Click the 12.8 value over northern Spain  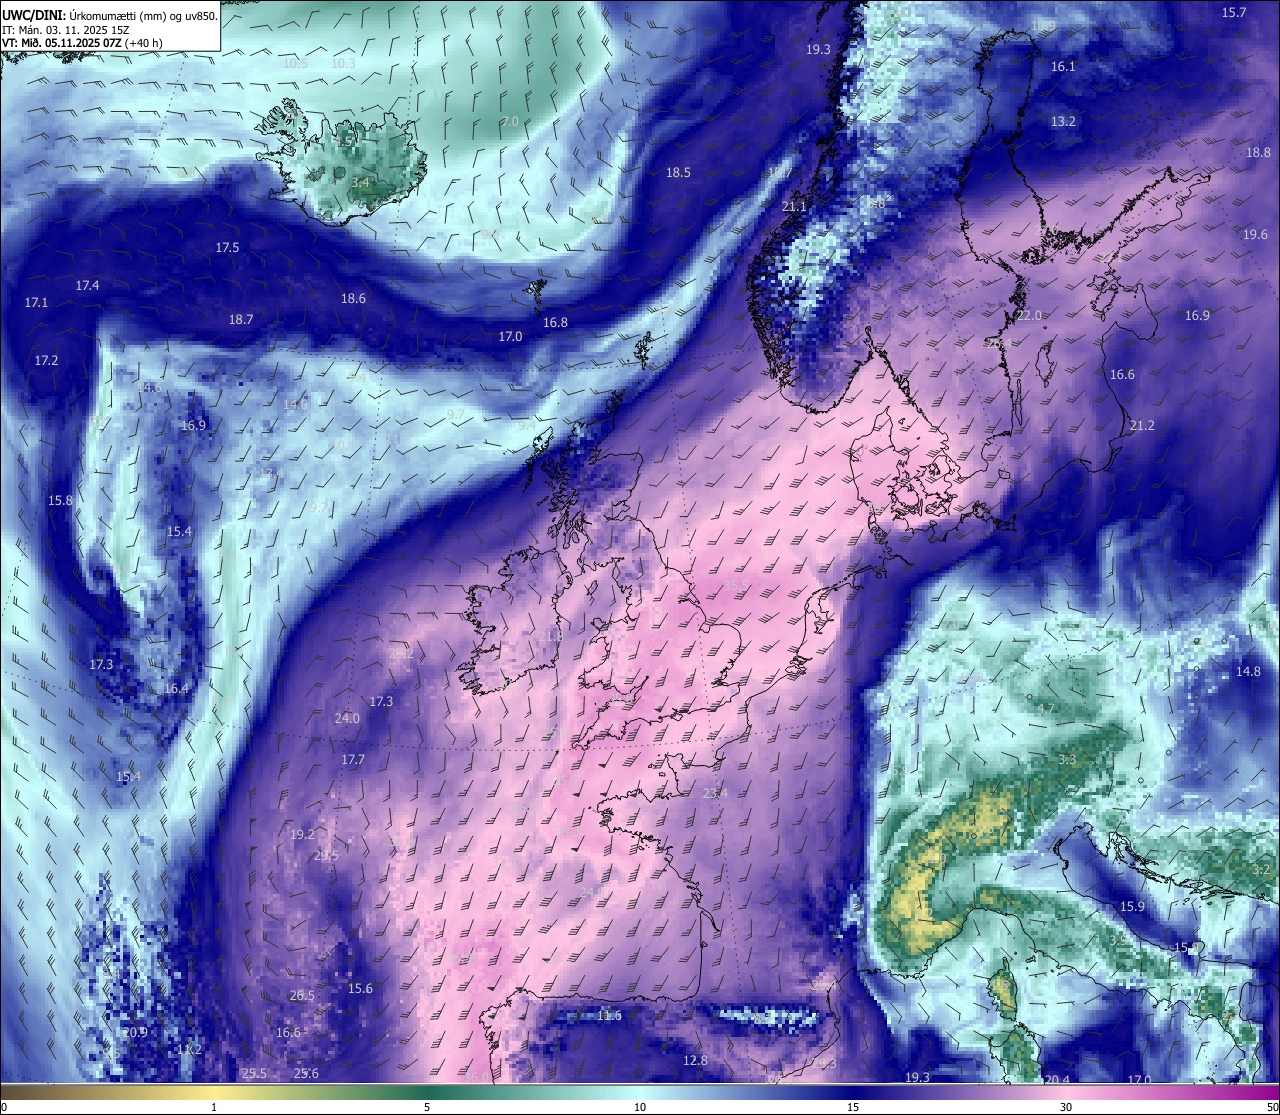(x=695, y=1061)
